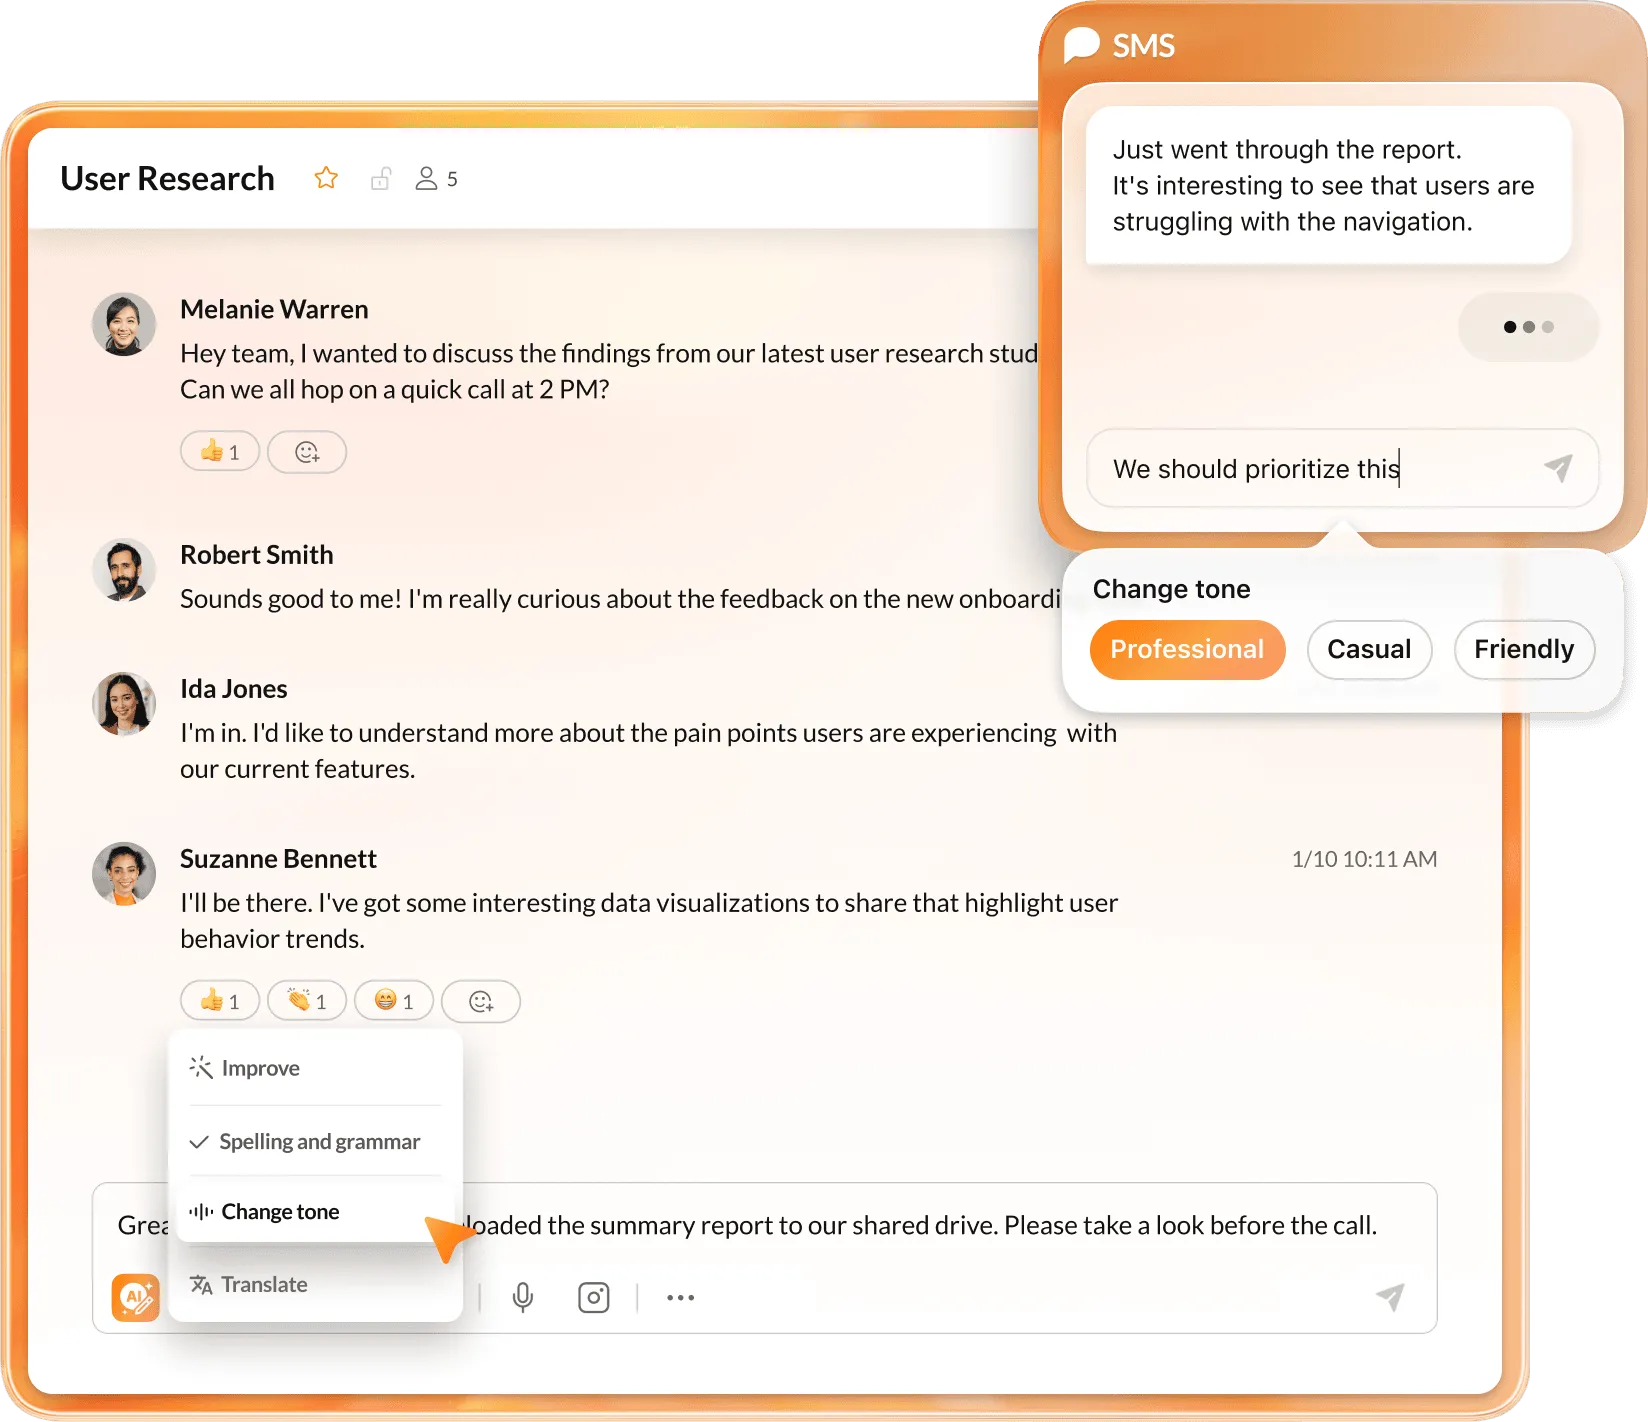Viewport: 1648px width, 1422px height.
Task: Add a reaction to Melanie's message
Action: 307,451
